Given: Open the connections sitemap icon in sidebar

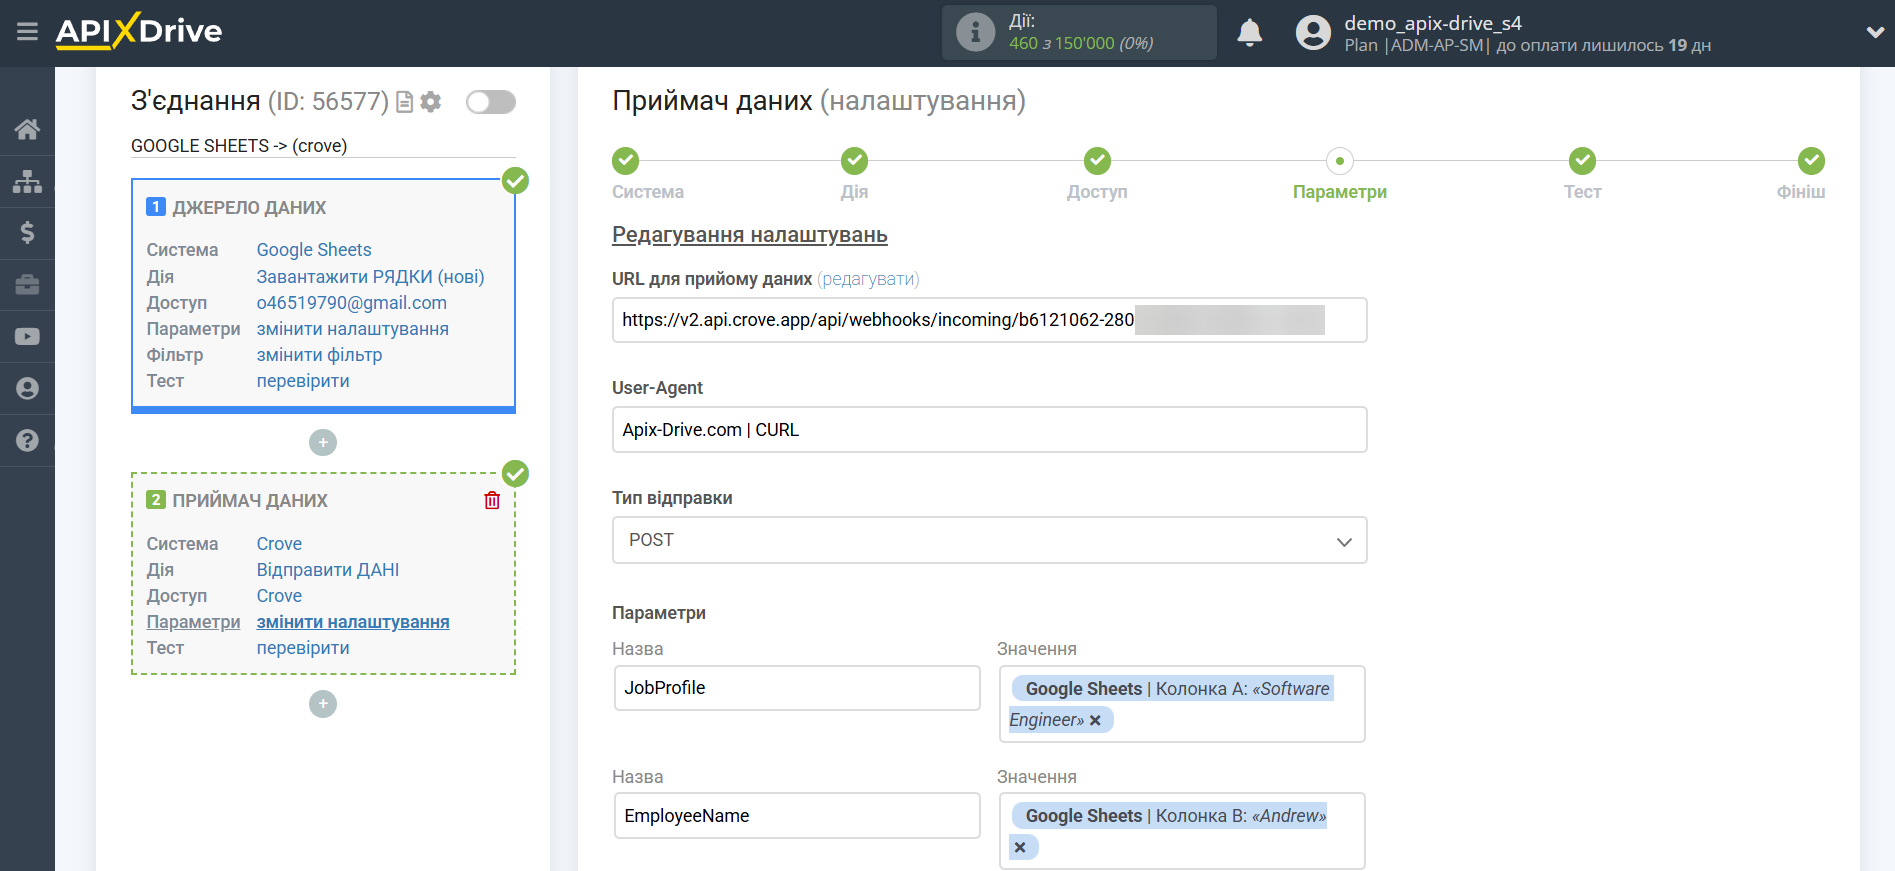Looking at the screenshot, I should click(27, 181).
